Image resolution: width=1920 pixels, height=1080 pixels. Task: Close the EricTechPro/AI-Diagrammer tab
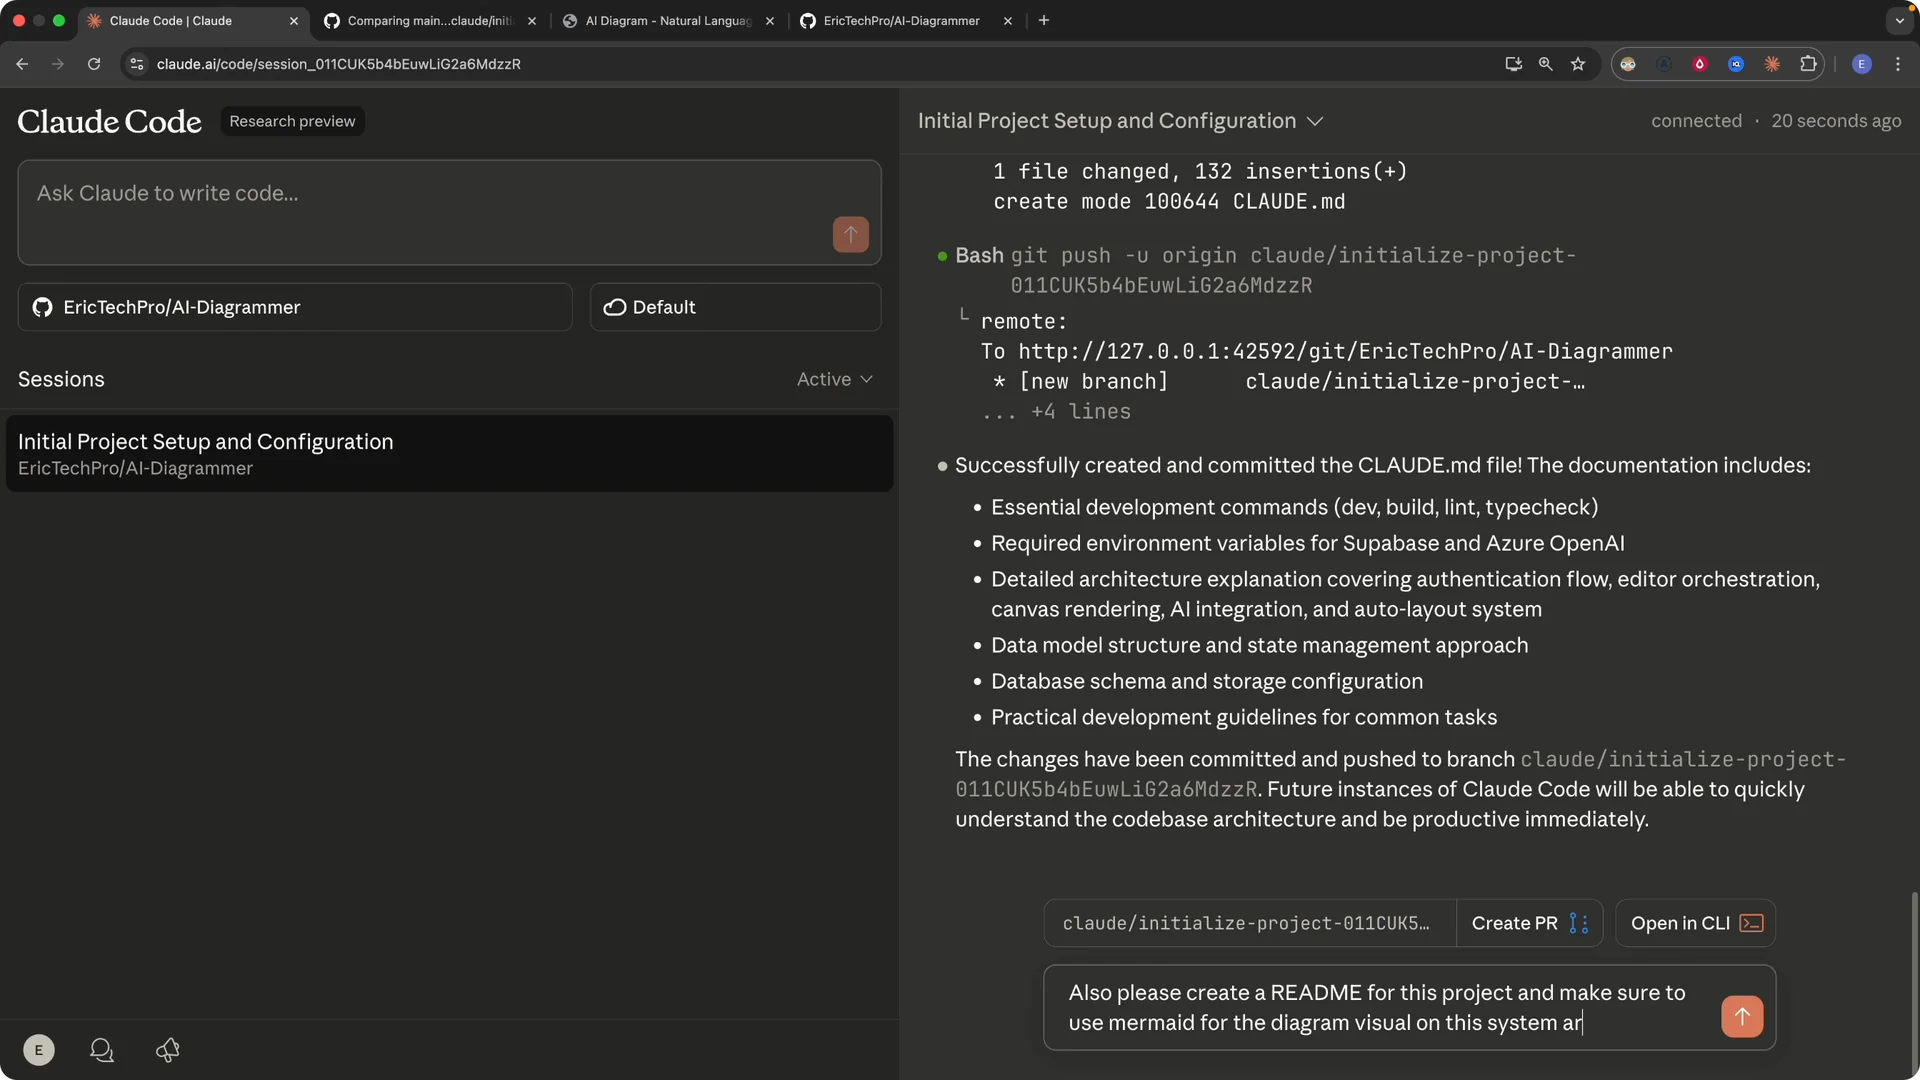tap(1008, 20)
